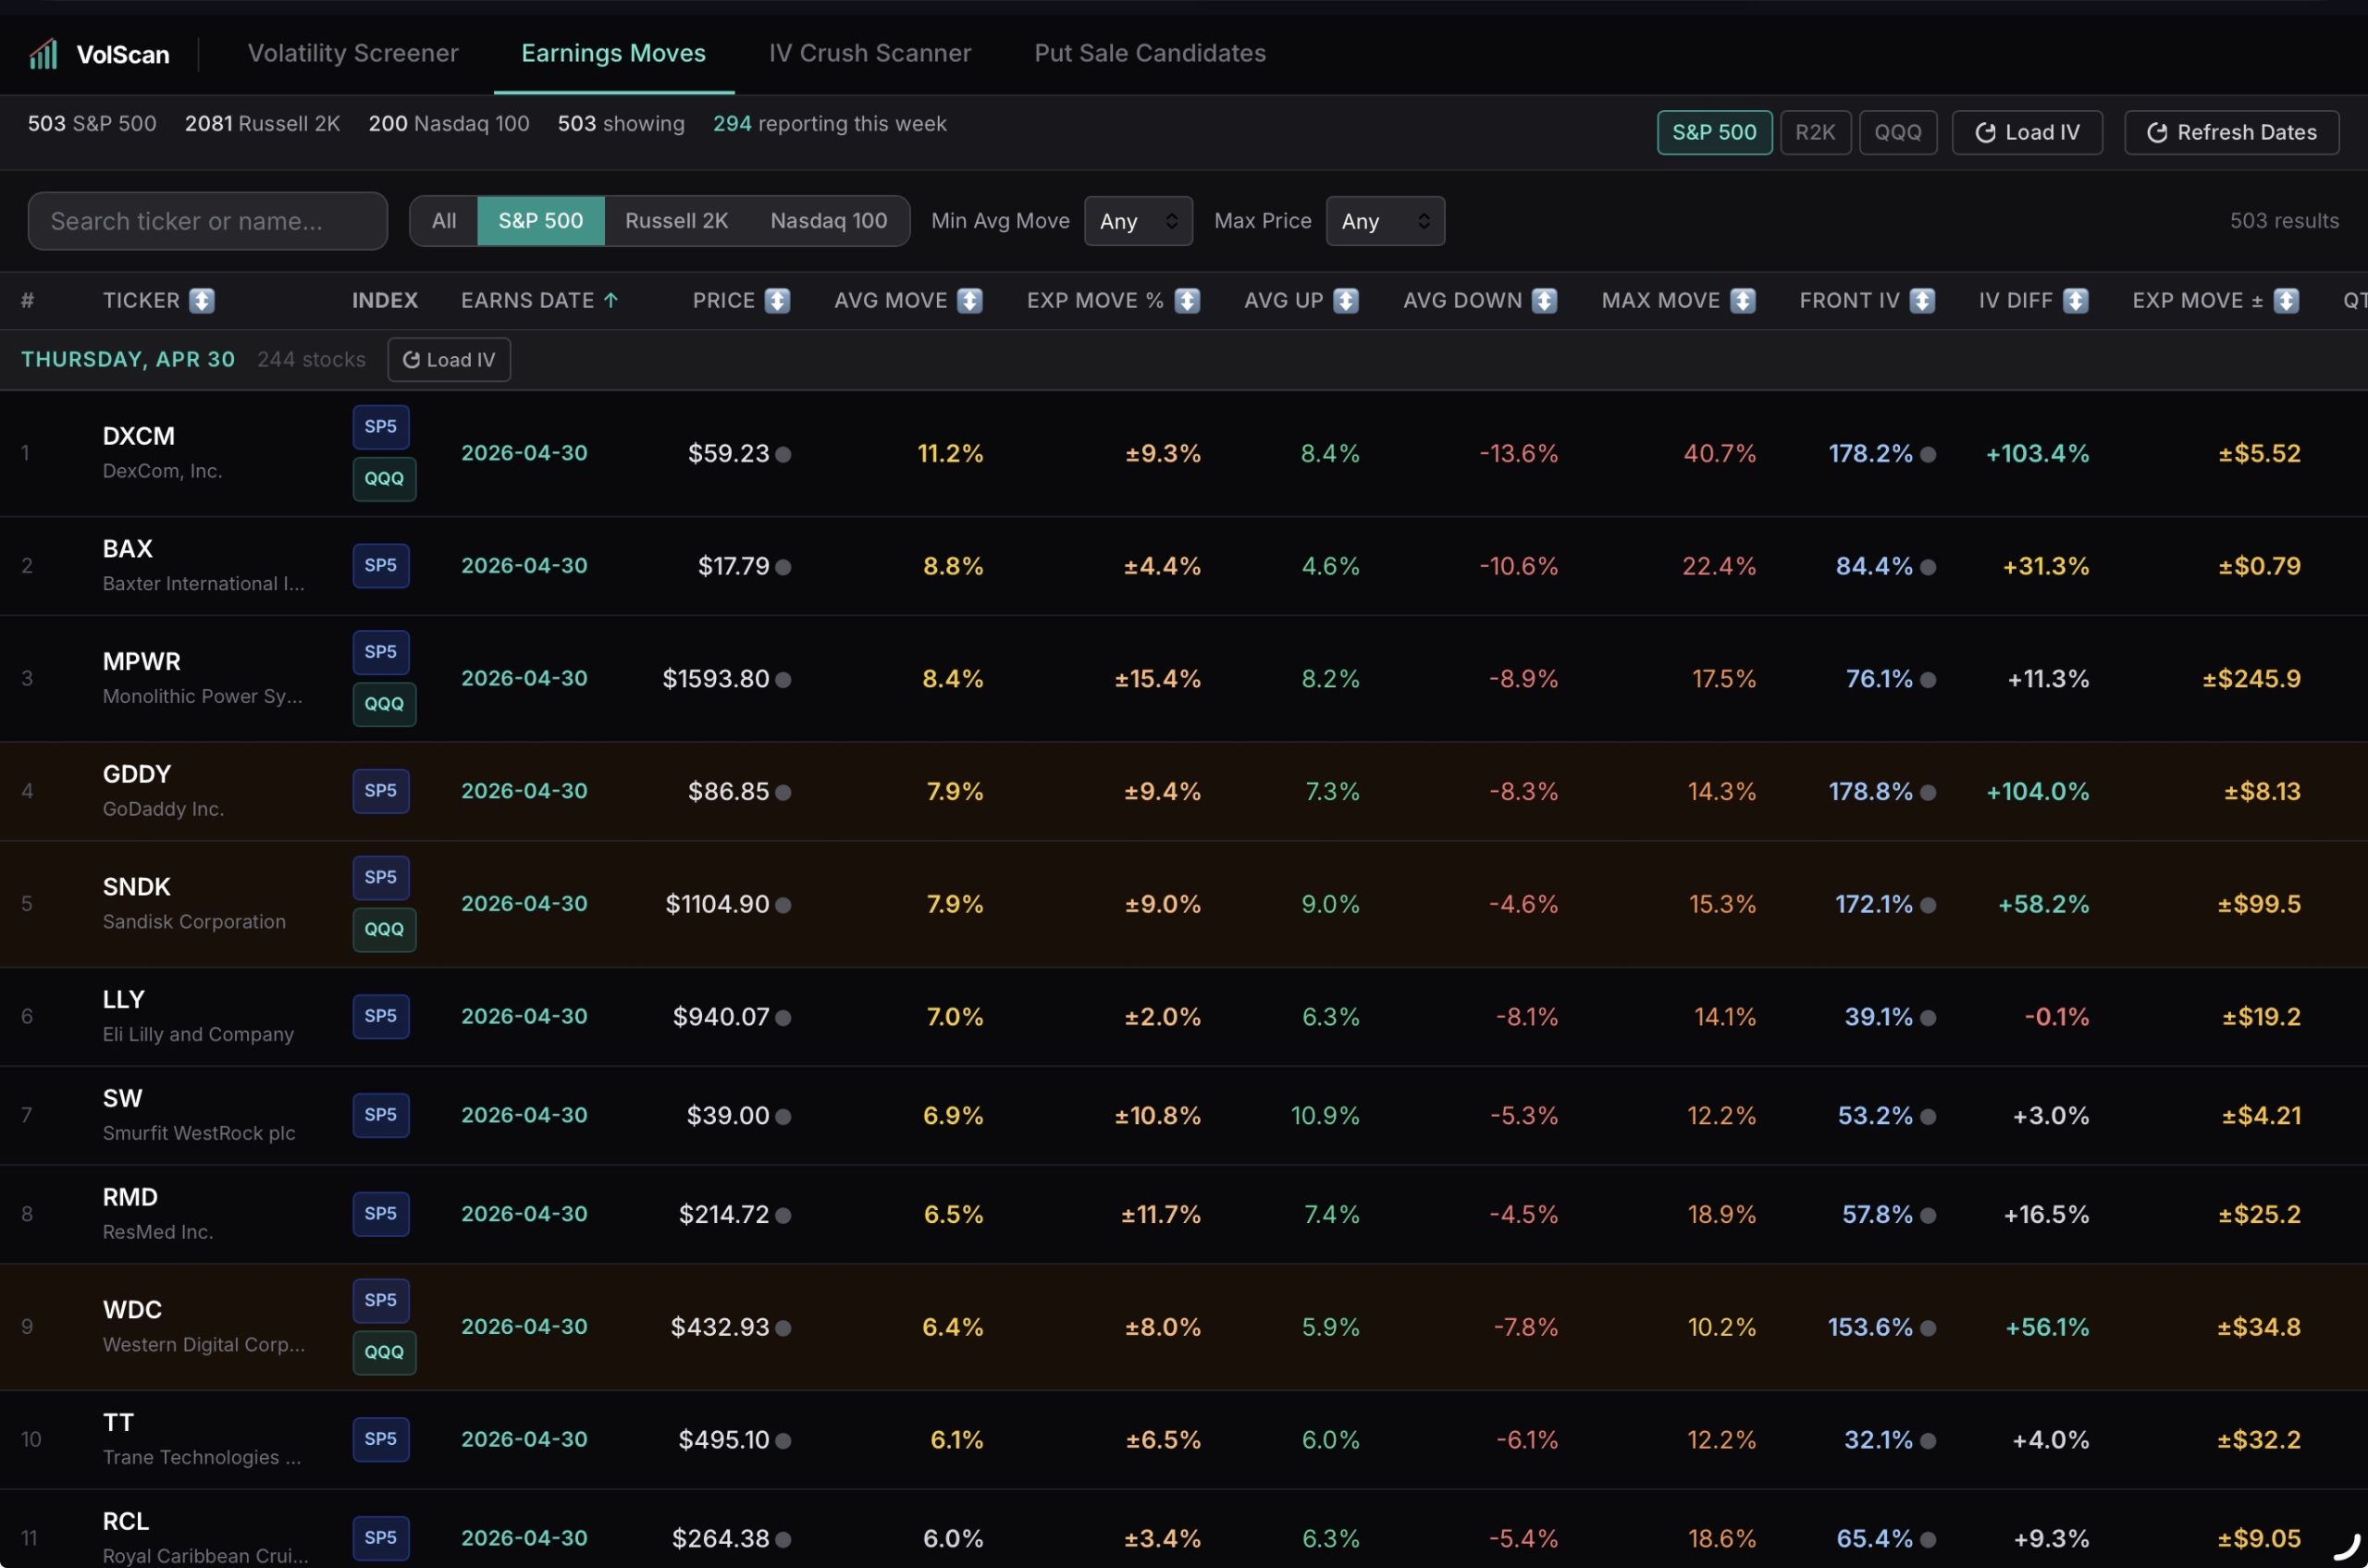Click the RCL max move 18.6%

coord(1721,1540)
